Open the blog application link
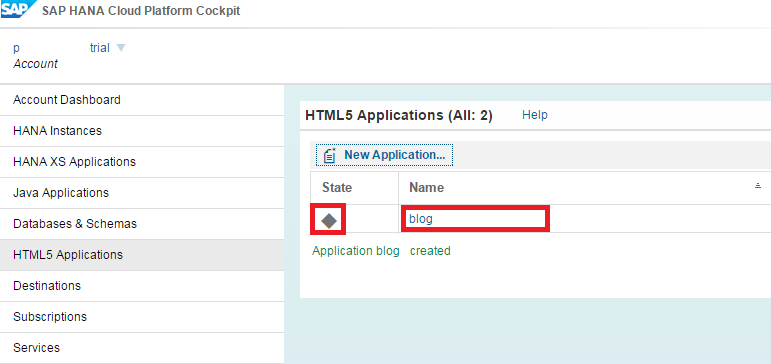Image resolution: width=771 pixels, height=364 pixels. click(421, 219)
